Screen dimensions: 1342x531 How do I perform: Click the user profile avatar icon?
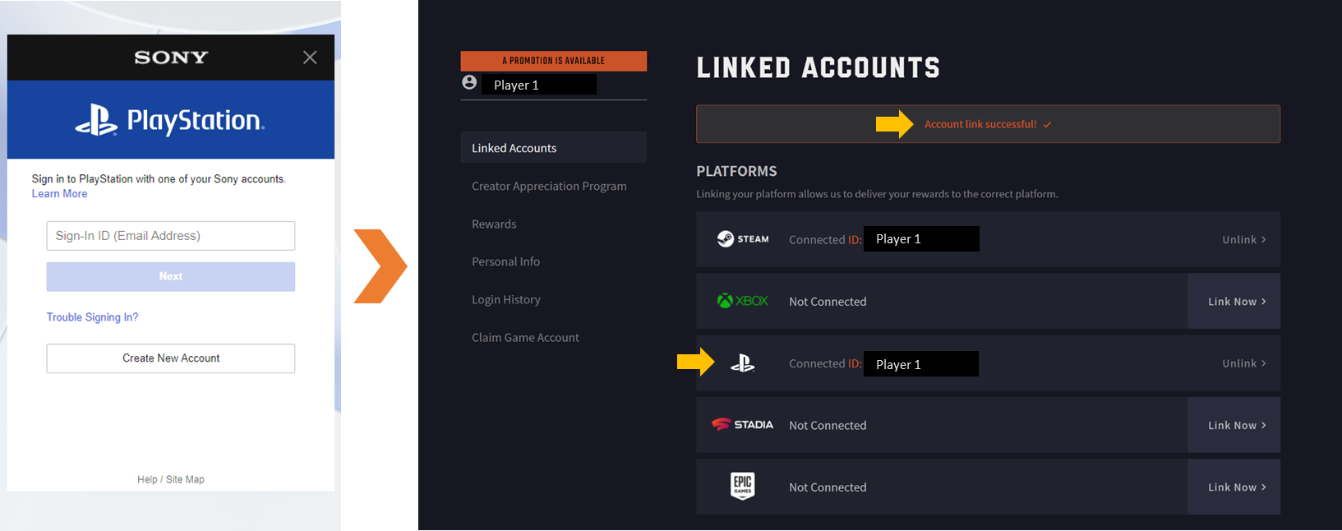point(469,83)
